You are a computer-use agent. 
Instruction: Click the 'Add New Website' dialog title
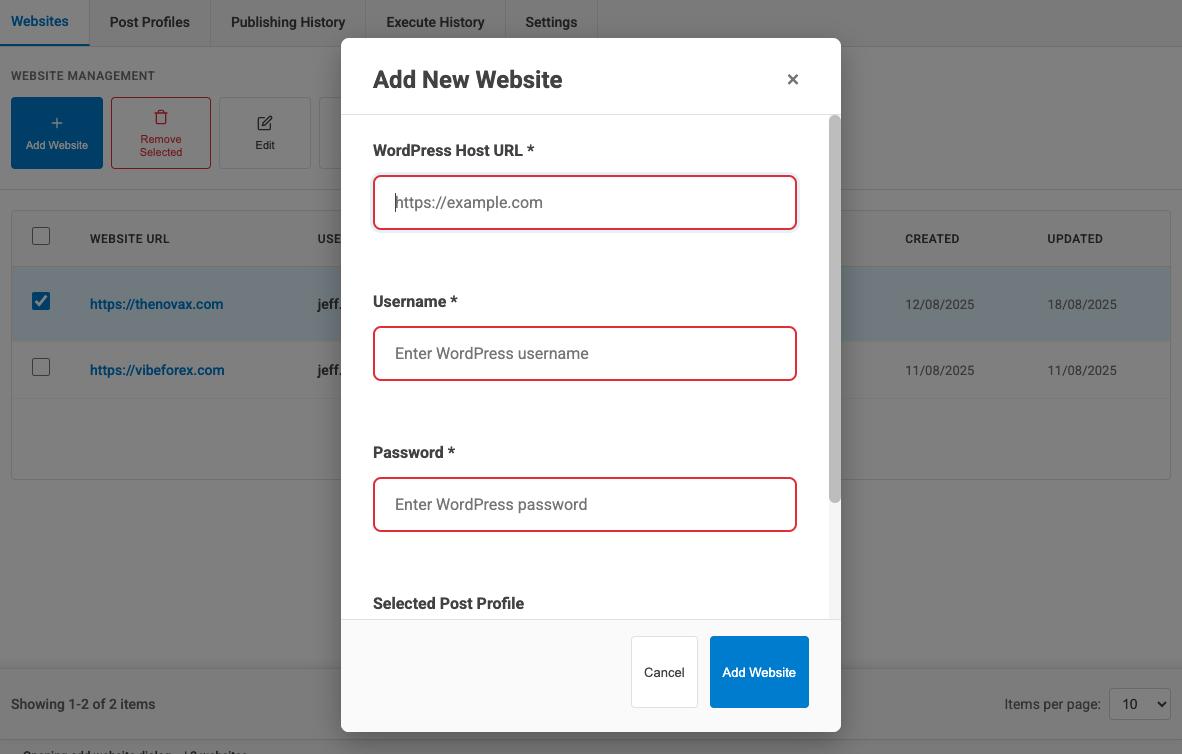[x=467, y=79]
